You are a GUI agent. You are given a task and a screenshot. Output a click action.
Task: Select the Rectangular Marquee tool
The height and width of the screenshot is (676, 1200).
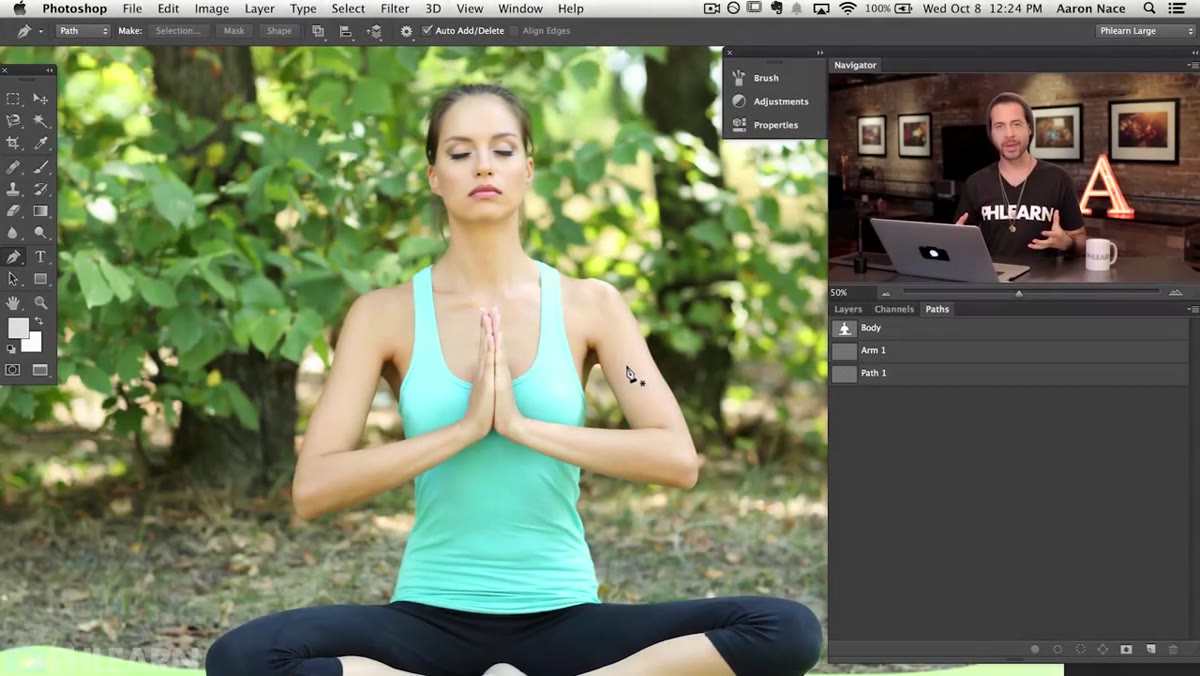[14, 99]
